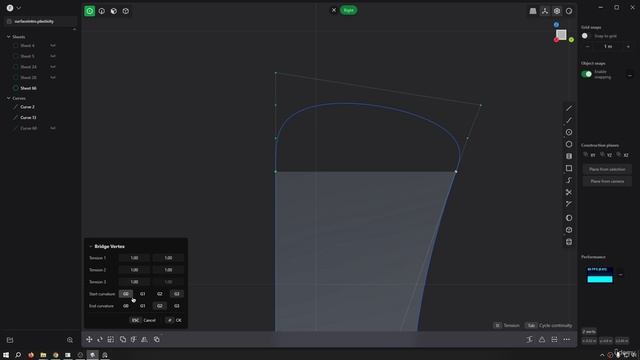Screen dimensions: 640x360
Task: Select Curve 11 in the outliner
Action: 28,118
